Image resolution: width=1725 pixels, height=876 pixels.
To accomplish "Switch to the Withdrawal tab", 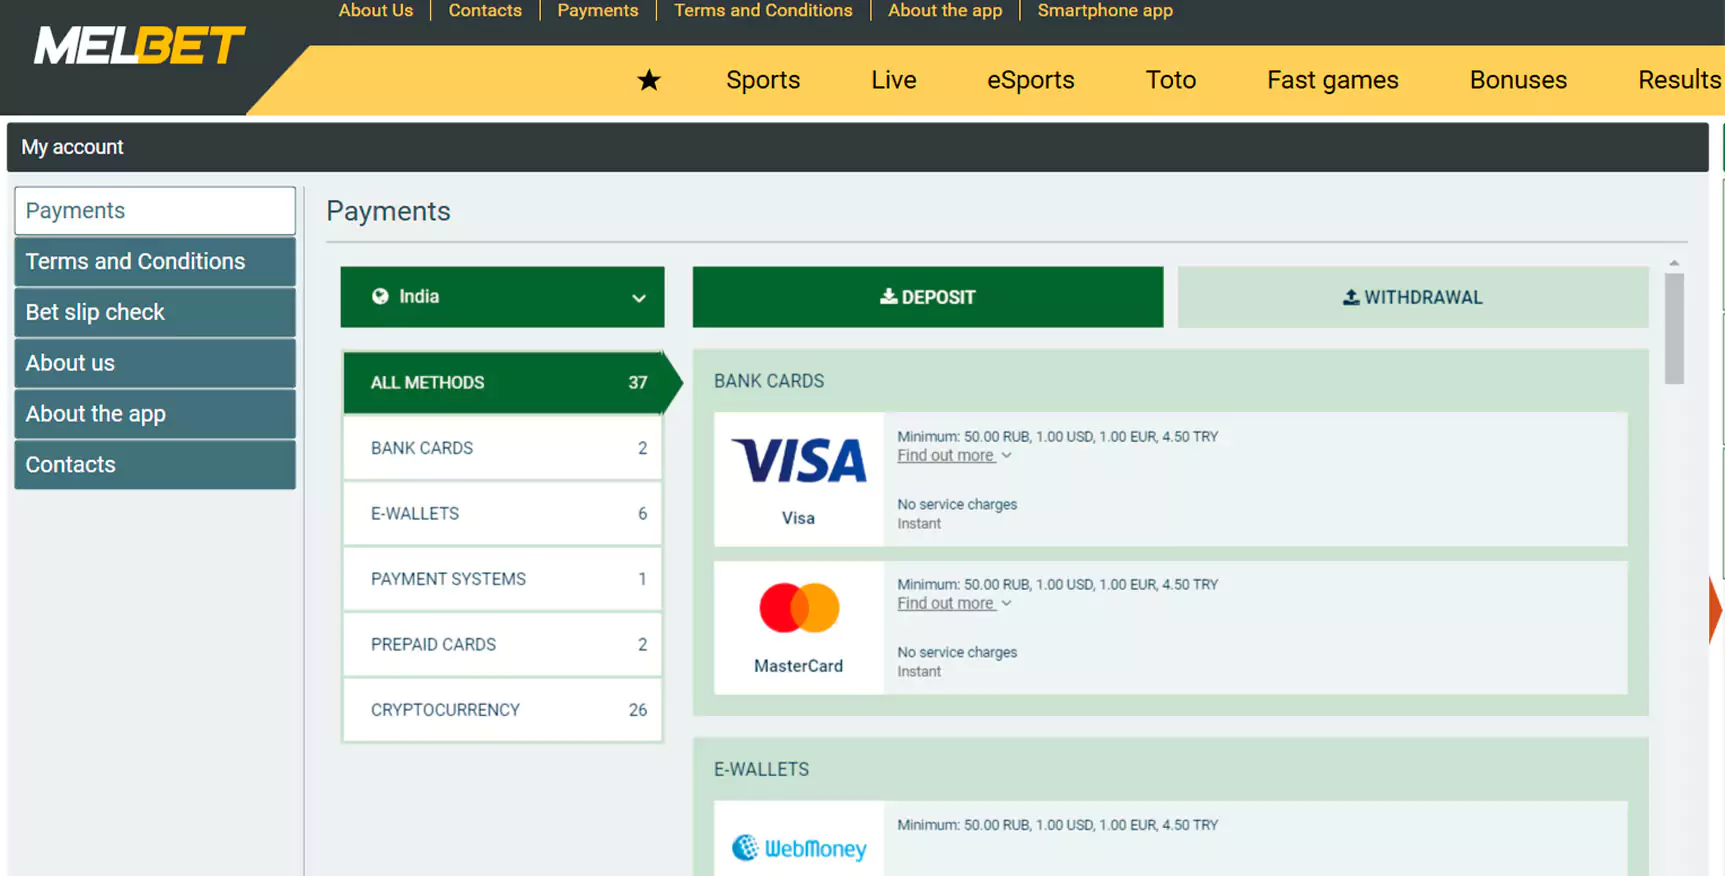I will tap(1413, 297).
